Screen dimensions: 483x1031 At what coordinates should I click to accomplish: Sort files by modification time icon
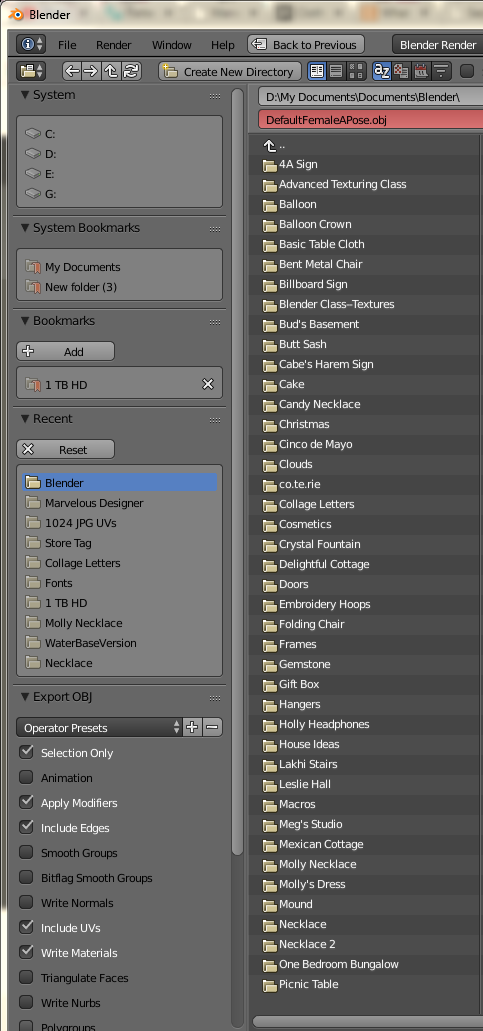421,71
